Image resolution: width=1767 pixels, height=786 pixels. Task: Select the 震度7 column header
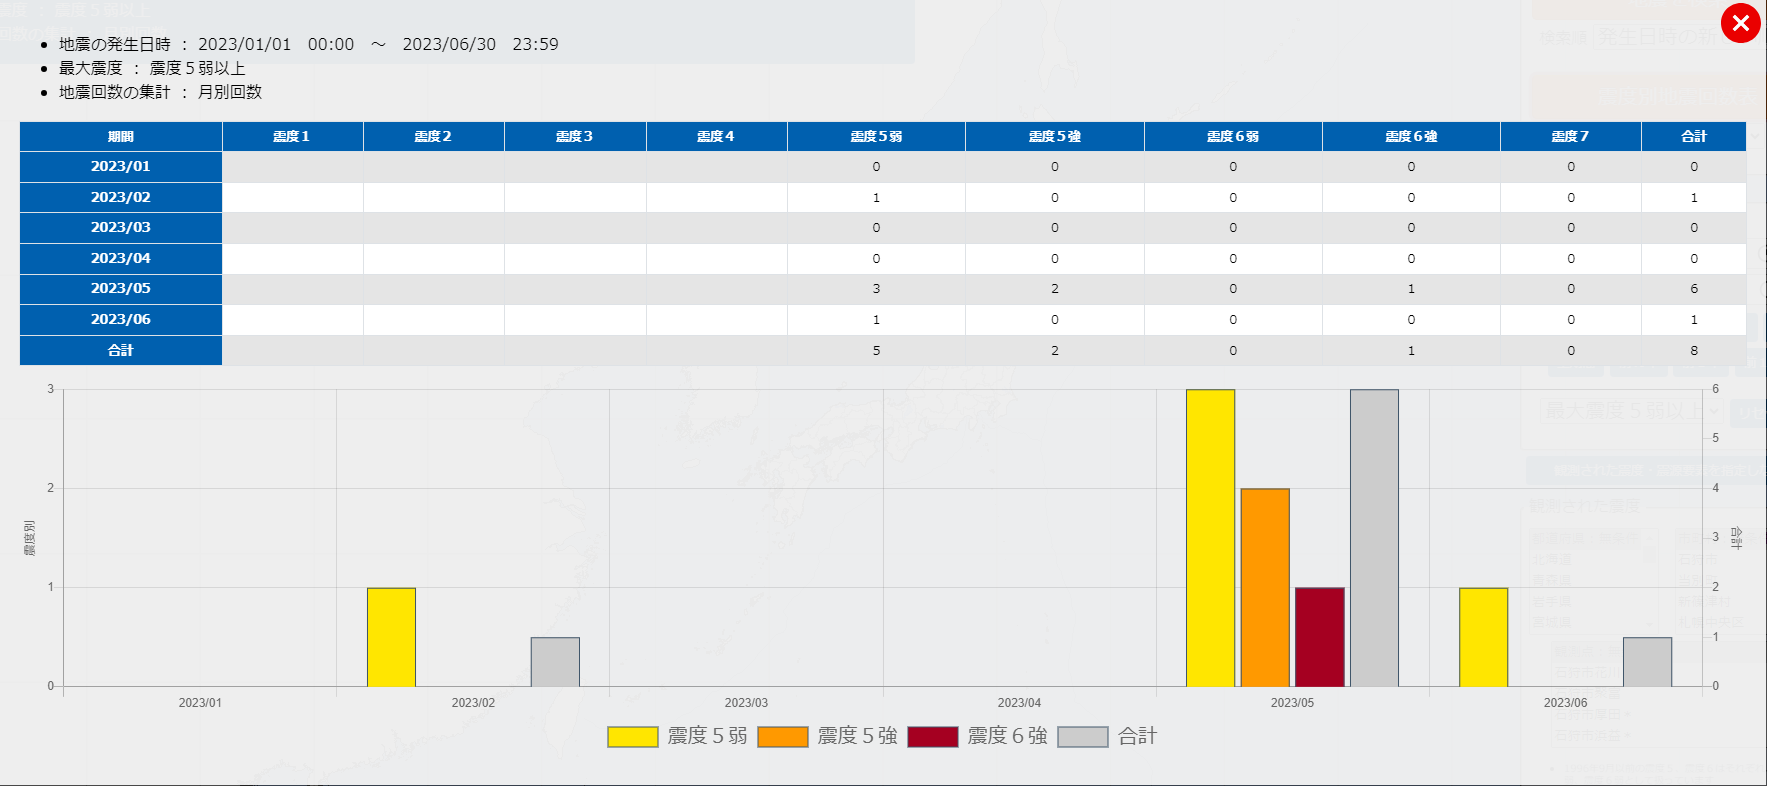point(1570,137)
